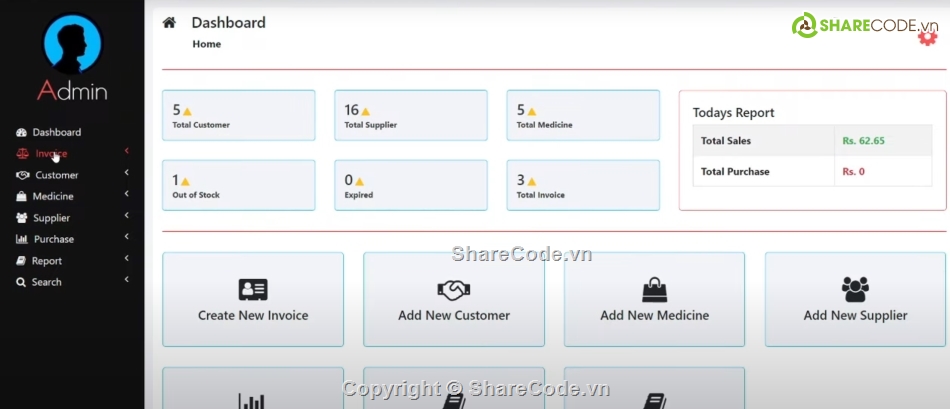Click the Admin profile avatar

click(x=72, y=44)
